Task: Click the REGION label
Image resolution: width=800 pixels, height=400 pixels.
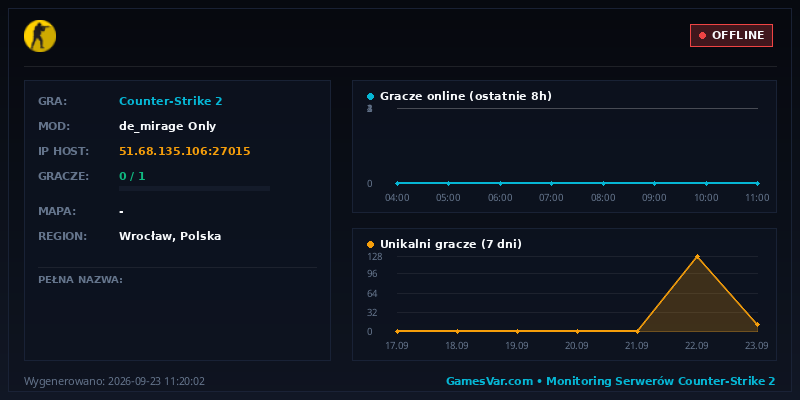Action: click(63, 236)
